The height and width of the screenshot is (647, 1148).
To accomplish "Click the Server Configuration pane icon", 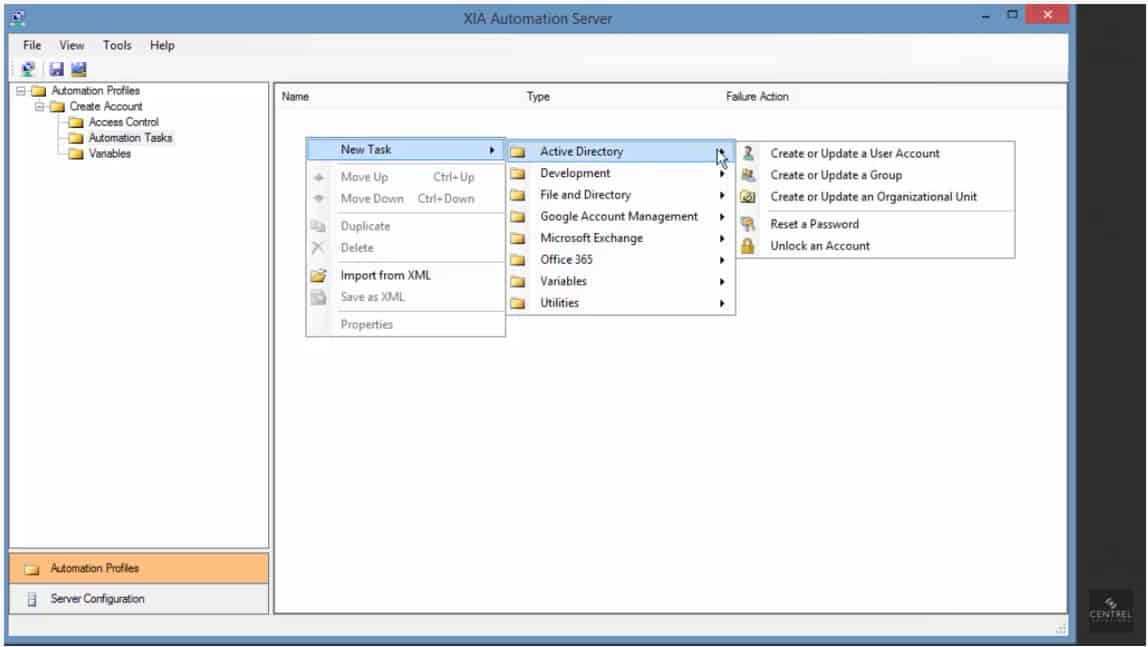I will [x=31, y=599].
